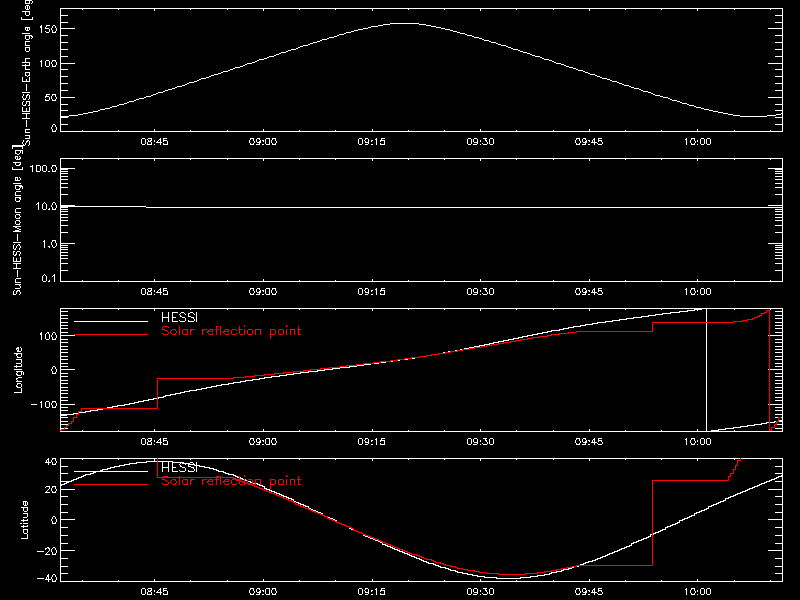This screenshot has width=800, height=600.
Task: Click 09:15 time label under Longitude plot
Action: [x=371, y=442]
